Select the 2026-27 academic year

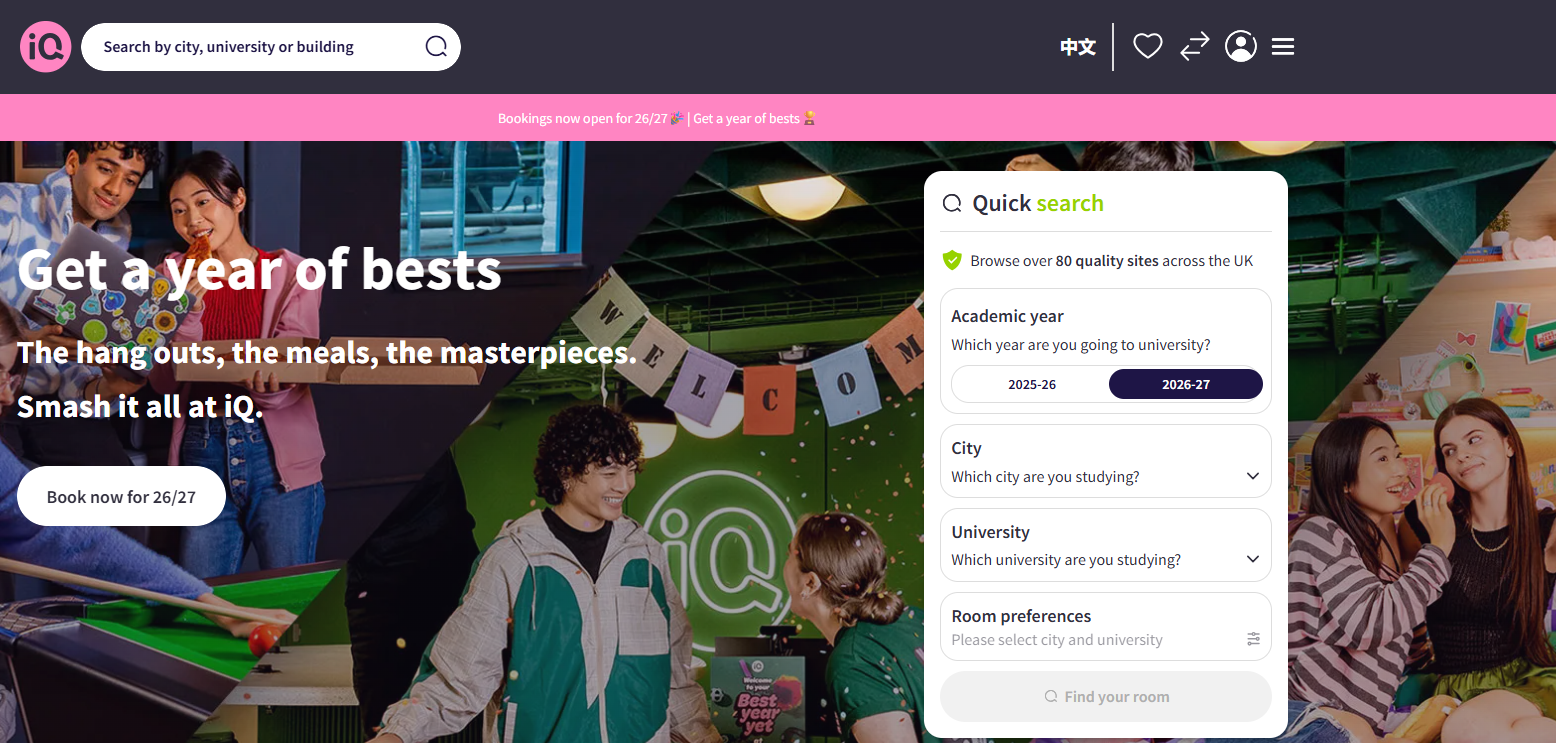point(1185,383)
